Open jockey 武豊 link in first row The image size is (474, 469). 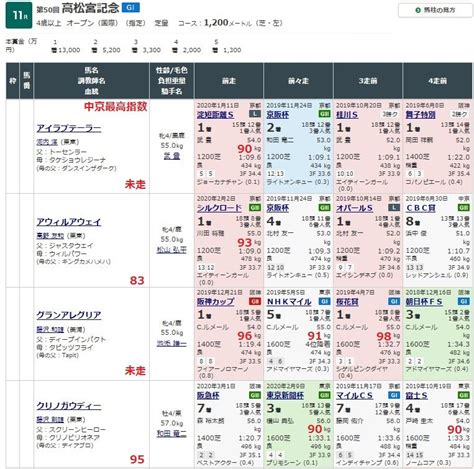click(x=172, y=155)
